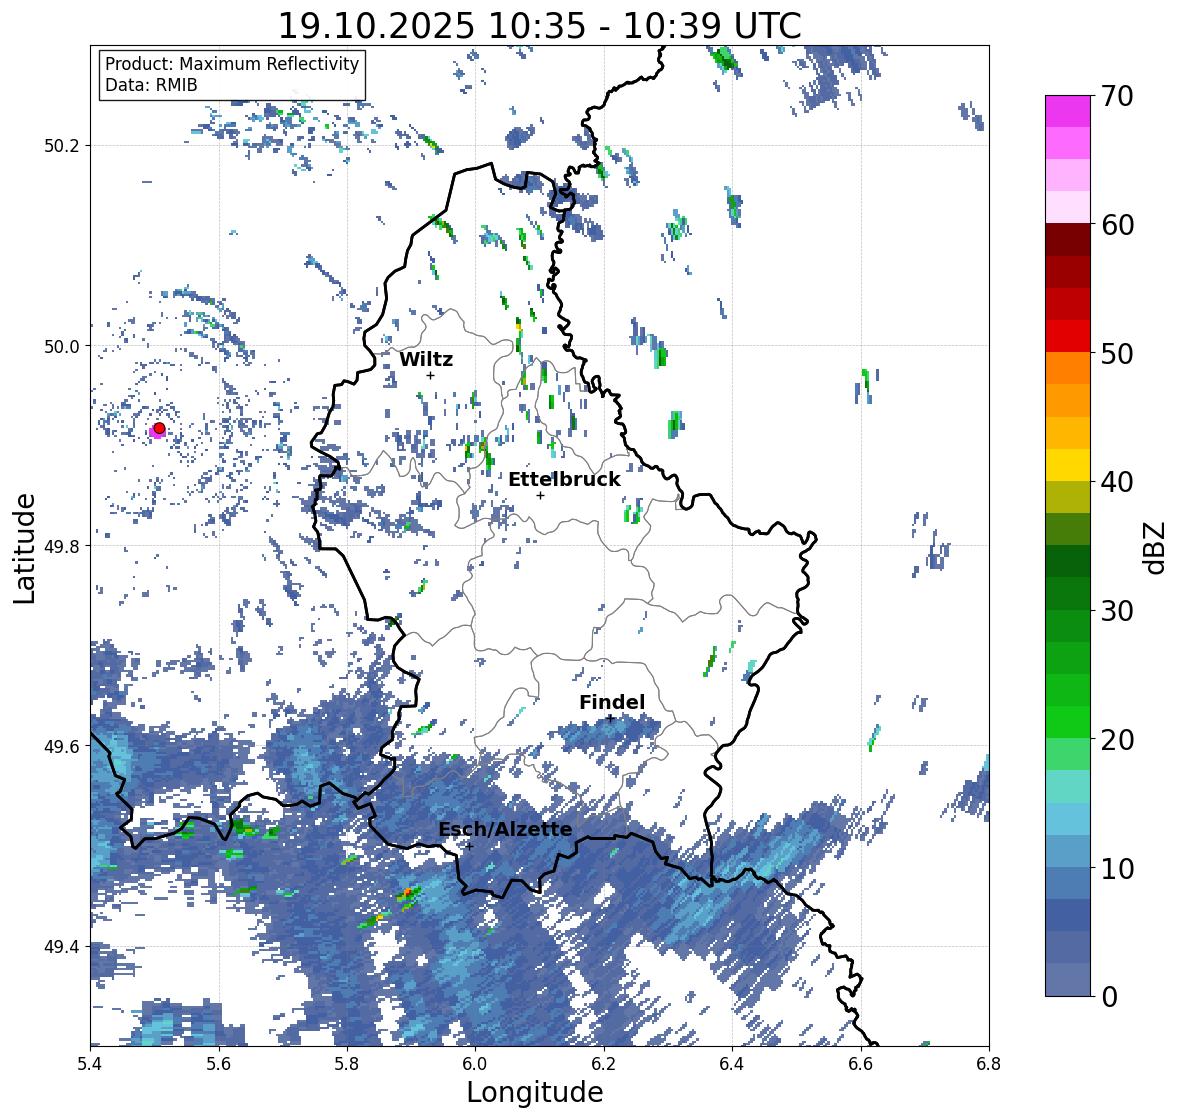Image resolution: width=1179 pixels, height=1117 pixels.
Task: Click the 49.8 latitude tick label
Action: [62, 546]
